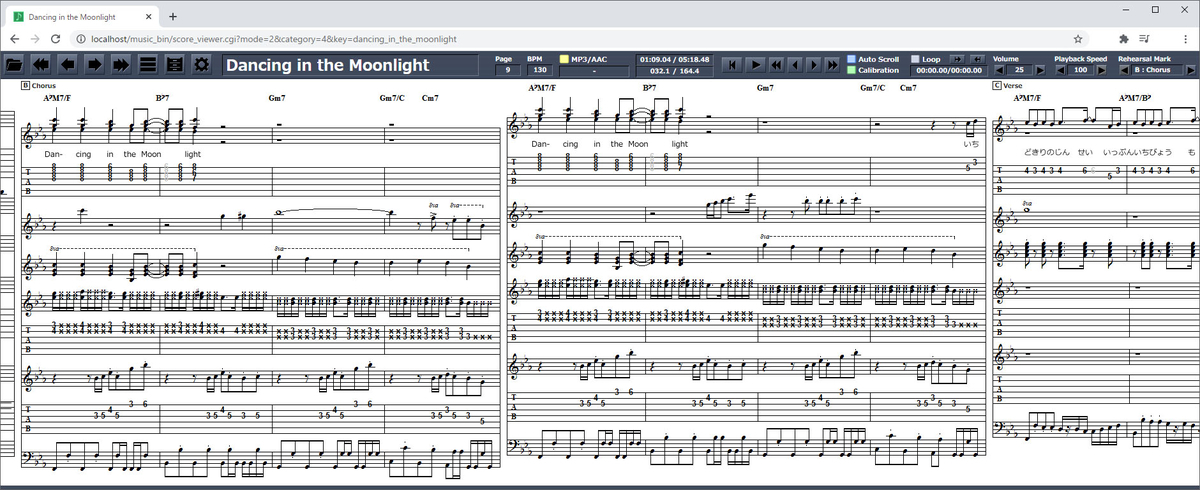The image size is (1200, 490).
Task: Jump to last page double-right arrow
Action: 122,64
